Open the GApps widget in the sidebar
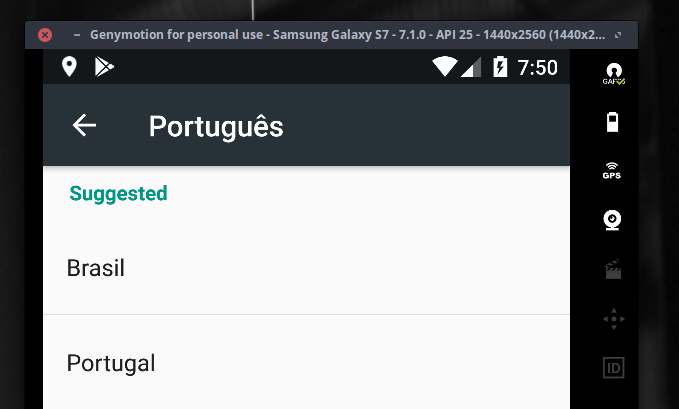The width and height of the screenshot is (679, 409). [613, 74]
